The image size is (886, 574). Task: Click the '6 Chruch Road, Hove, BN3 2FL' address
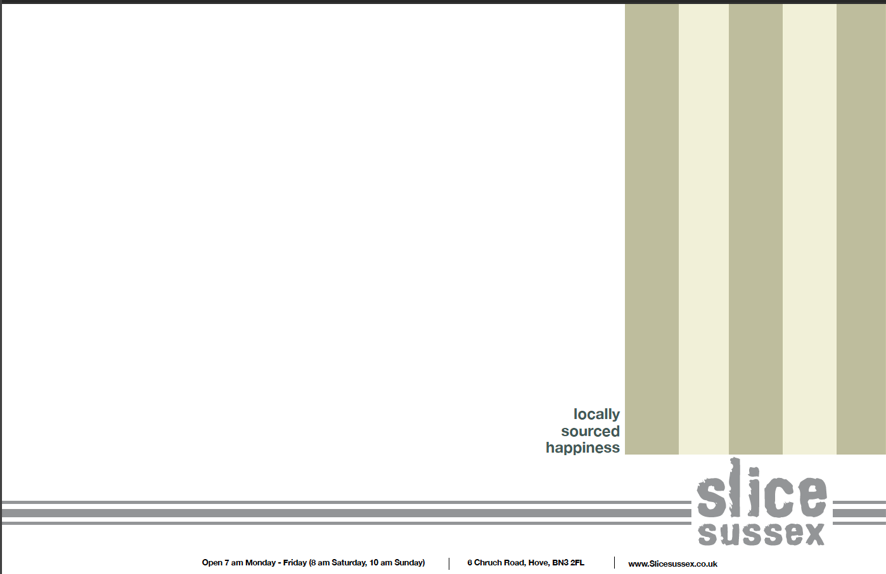525,563
